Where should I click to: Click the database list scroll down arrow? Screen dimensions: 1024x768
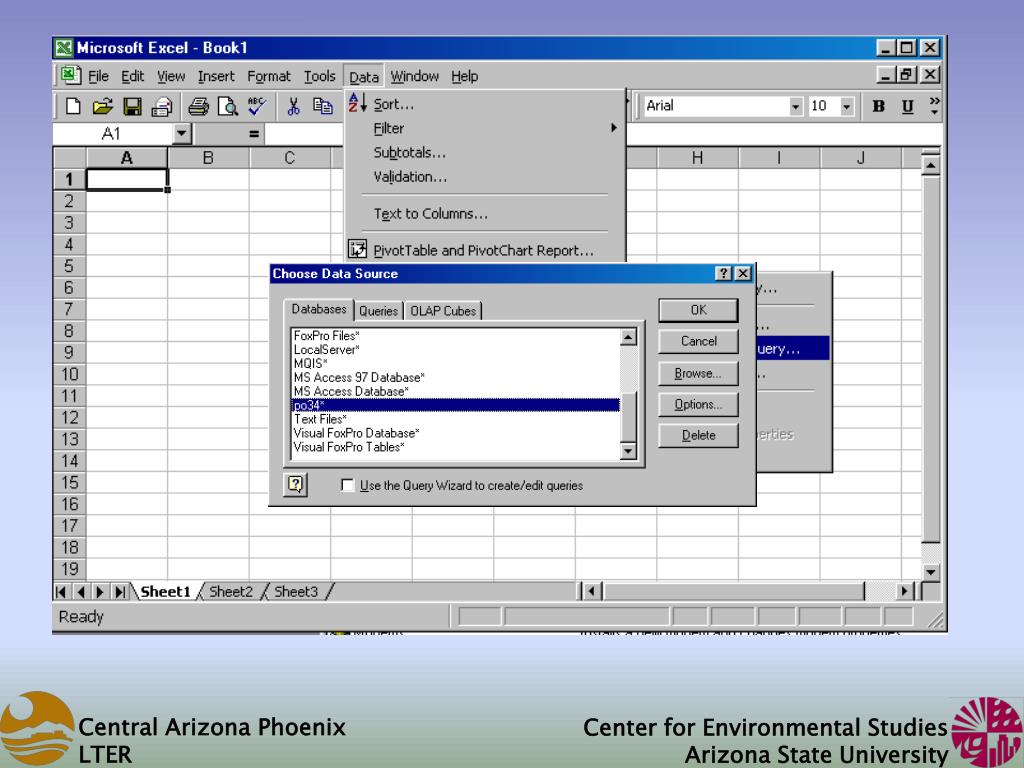pos(628,451)
